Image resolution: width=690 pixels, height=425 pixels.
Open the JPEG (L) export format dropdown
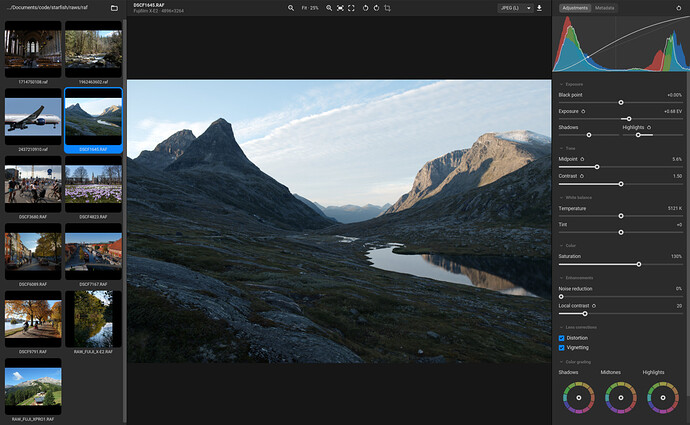(x=515, y=8)
